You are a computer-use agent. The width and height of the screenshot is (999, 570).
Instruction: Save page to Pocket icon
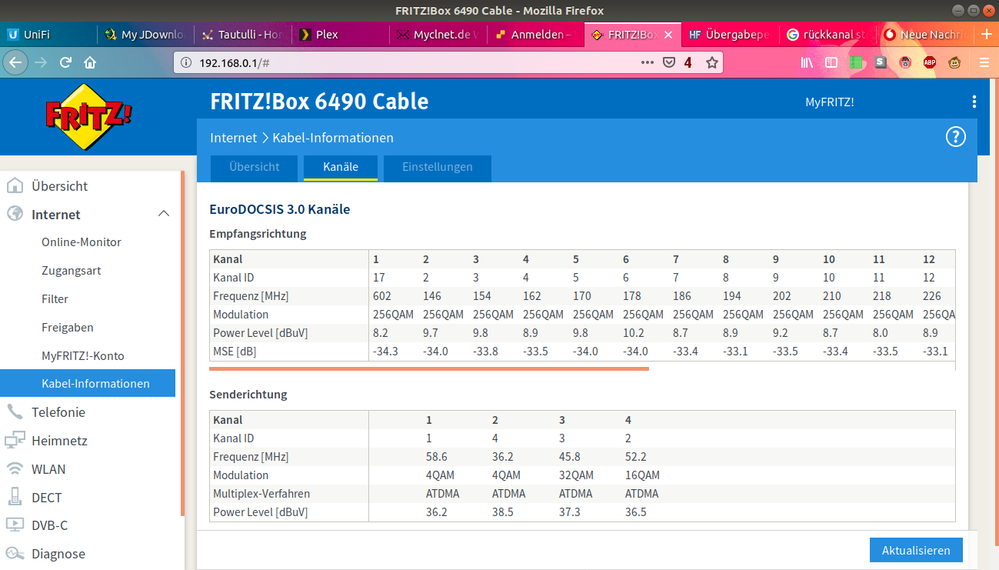[669, 62]
